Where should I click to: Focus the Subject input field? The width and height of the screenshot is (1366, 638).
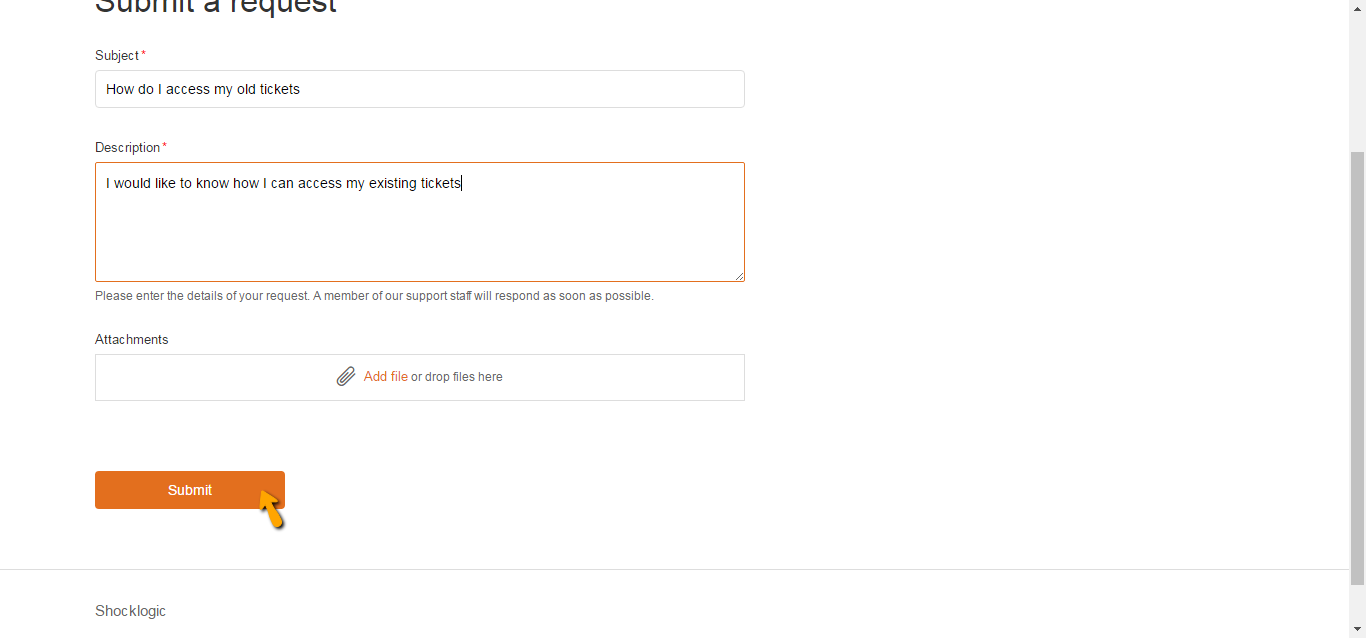coord(420,89)
